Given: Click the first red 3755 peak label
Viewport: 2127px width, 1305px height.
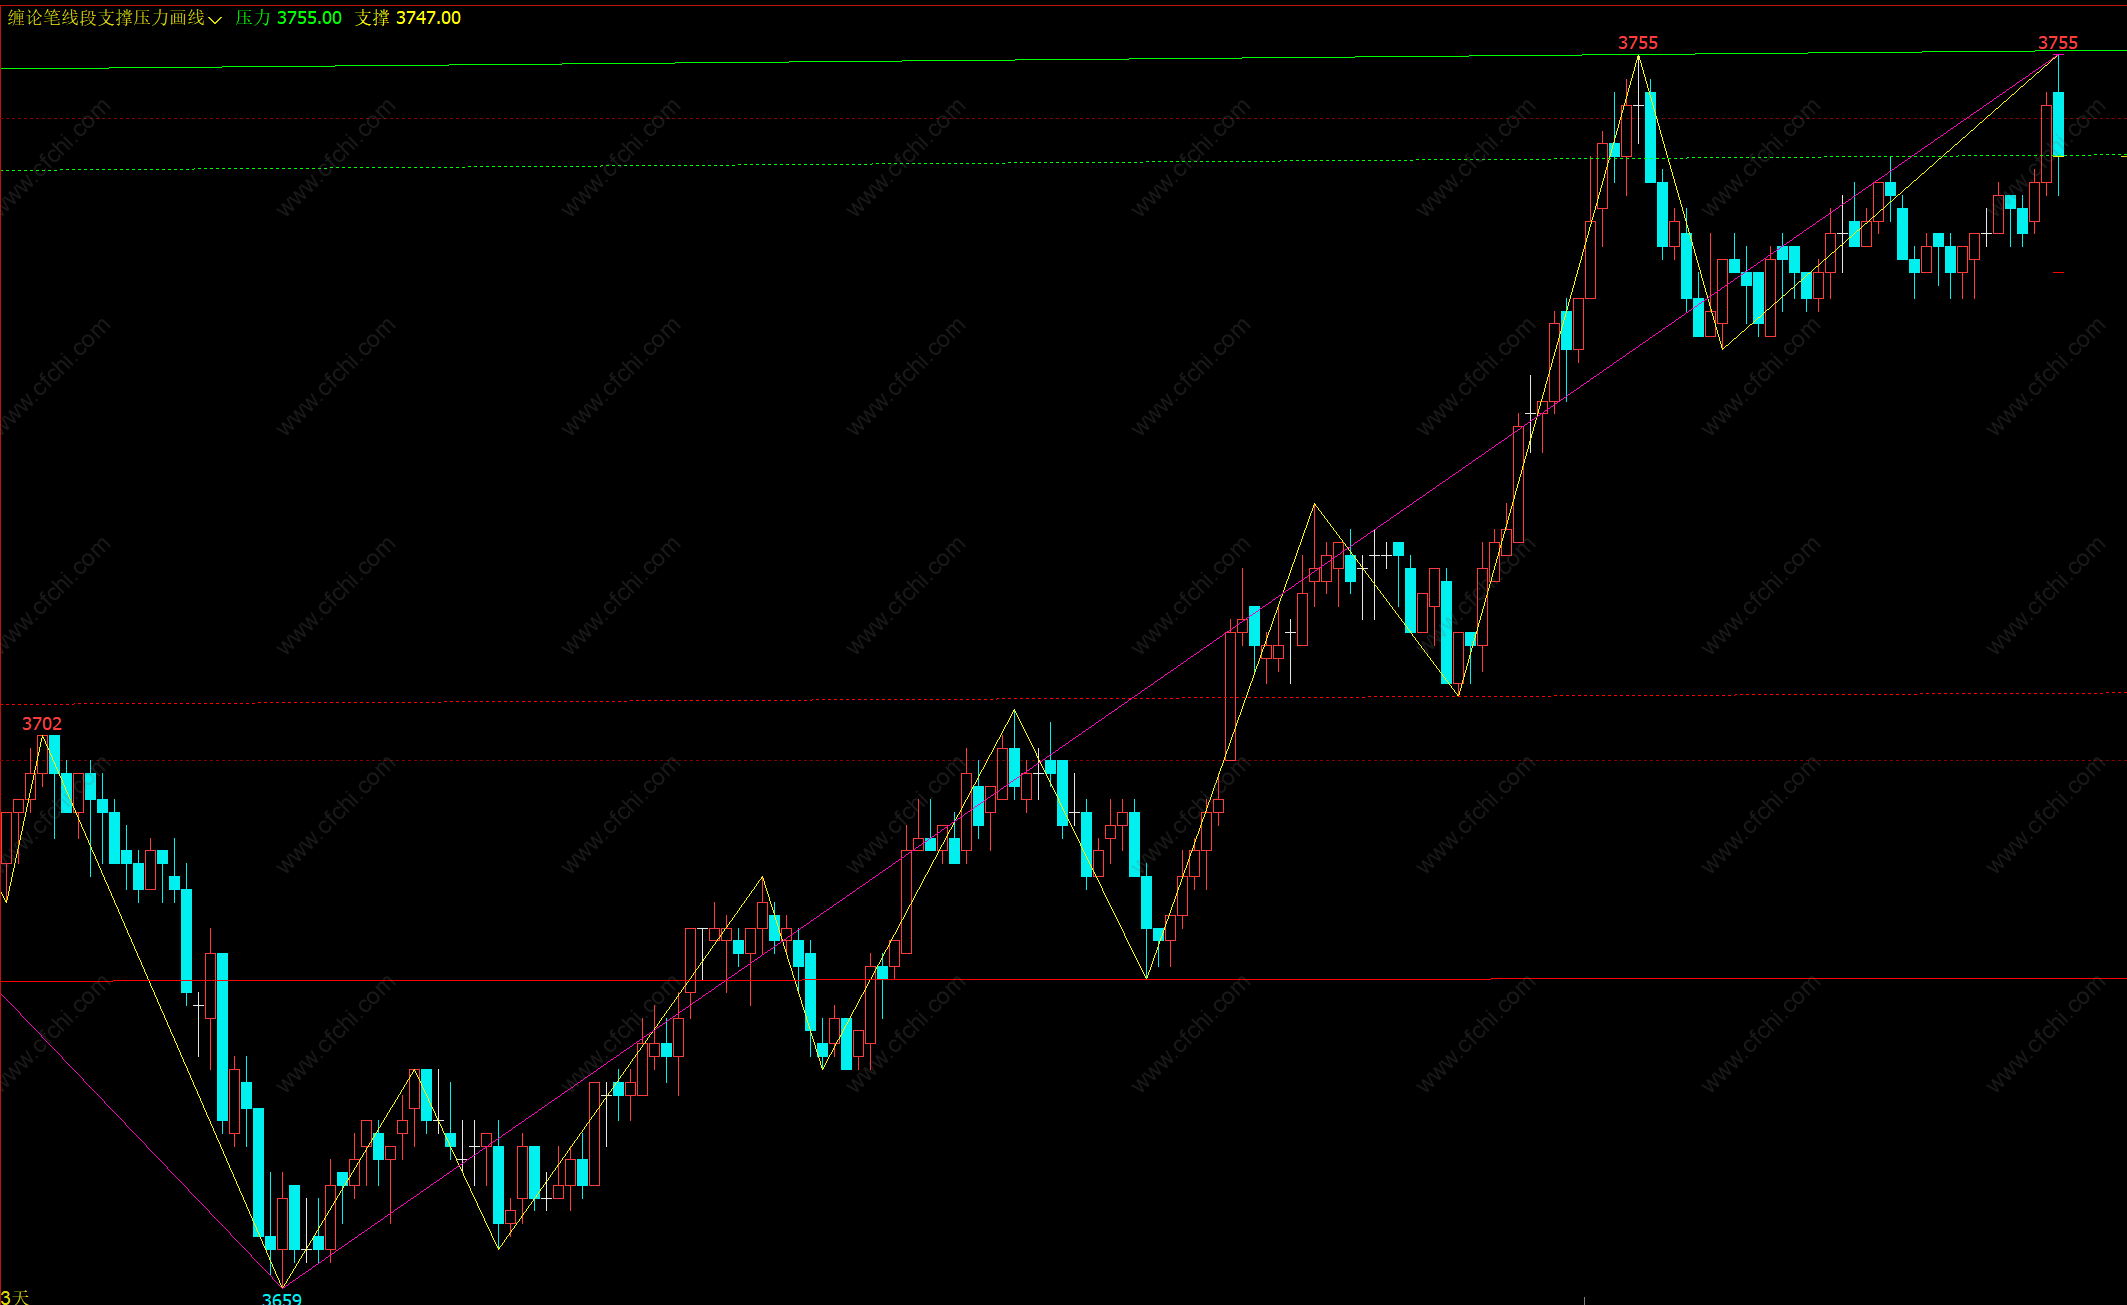Looking at the screenshot, I should [1637, 43].
